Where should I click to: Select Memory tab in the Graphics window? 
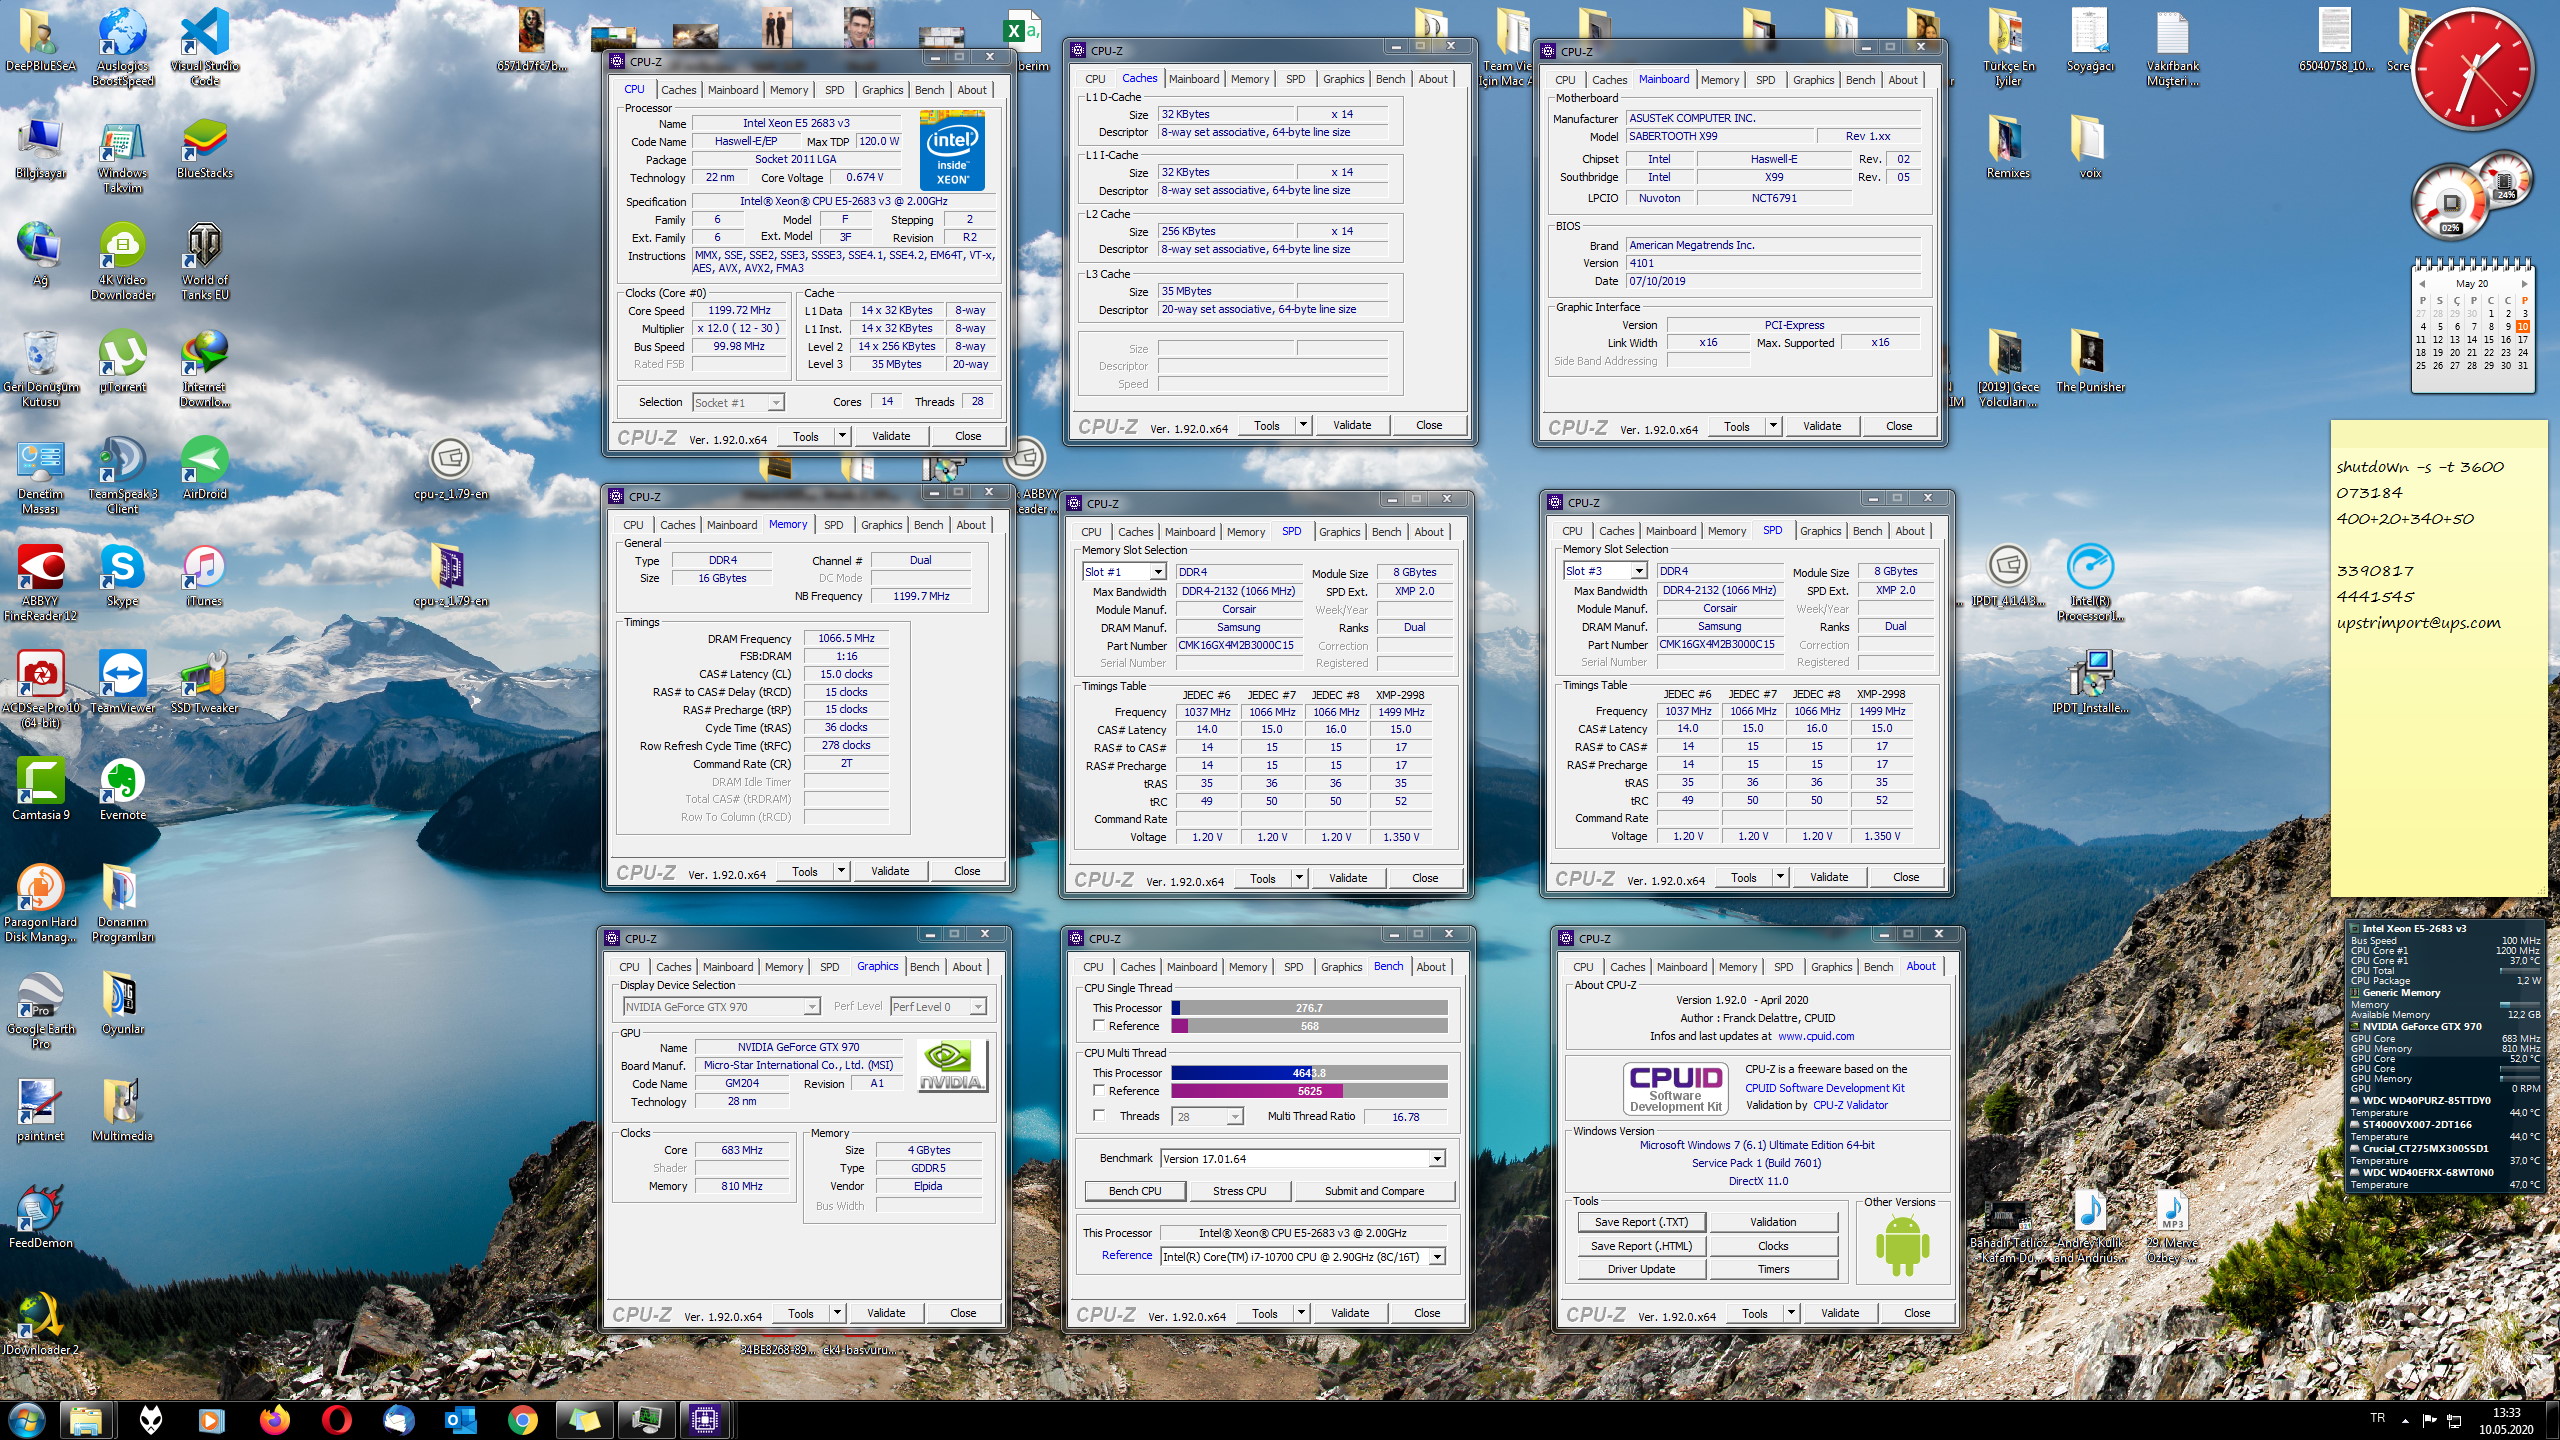[x=783, y=967]
